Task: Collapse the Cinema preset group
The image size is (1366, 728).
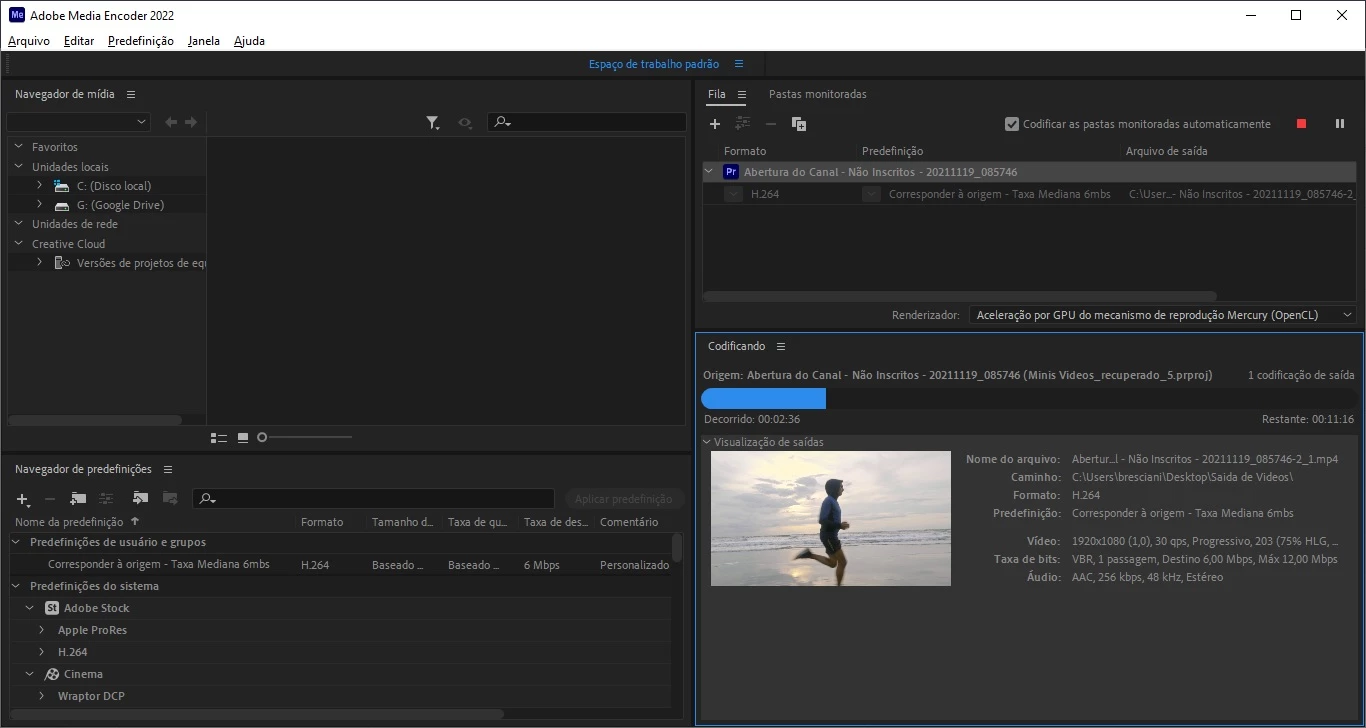Action: point(30,674)
